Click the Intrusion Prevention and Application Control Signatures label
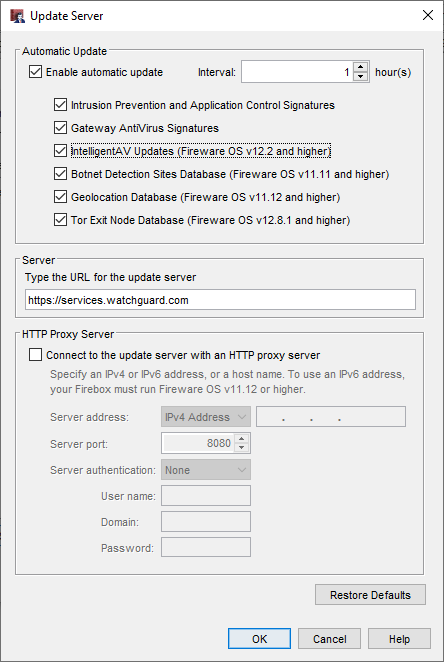This screenshot has width=444, height=662. (203, 105)
